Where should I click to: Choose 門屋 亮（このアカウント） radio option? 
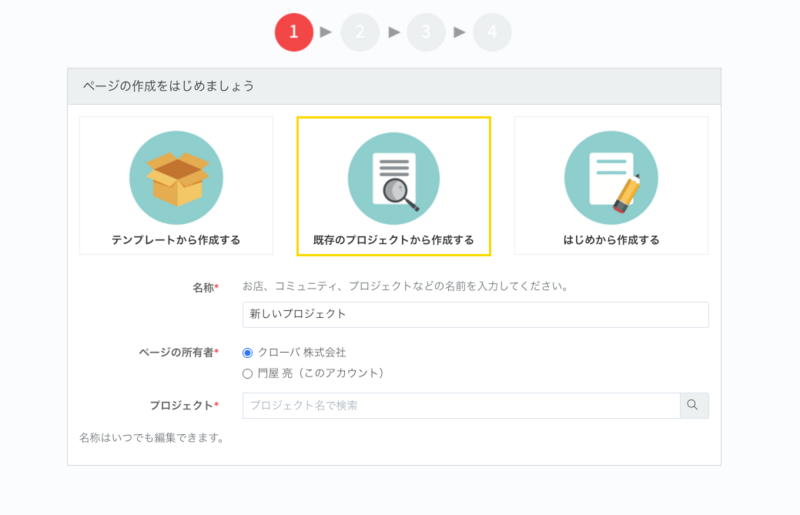click(x=248, y=373)
